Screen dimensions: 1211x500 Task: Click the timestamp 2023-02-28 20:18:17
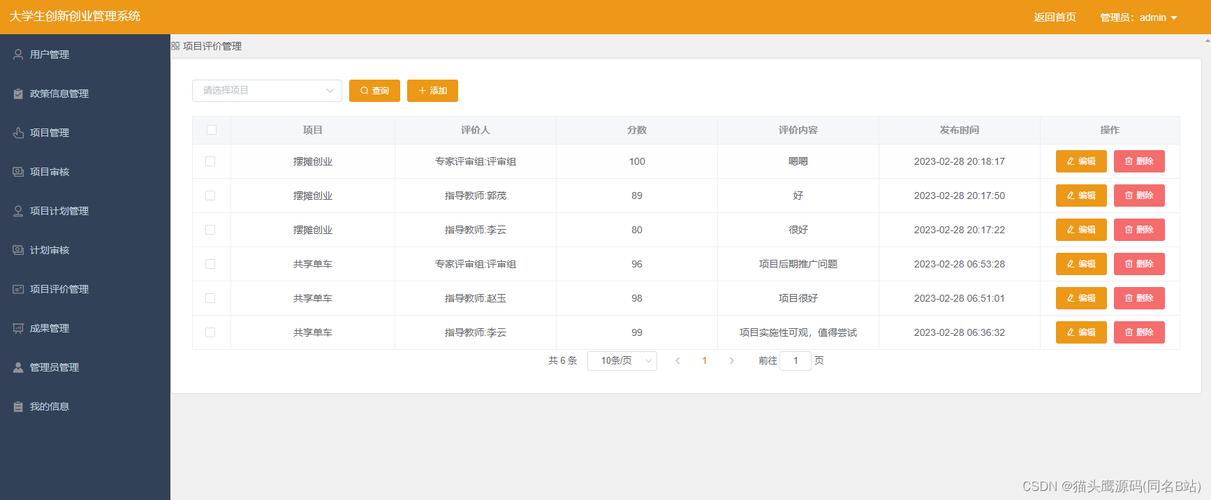tap(959, 161)
